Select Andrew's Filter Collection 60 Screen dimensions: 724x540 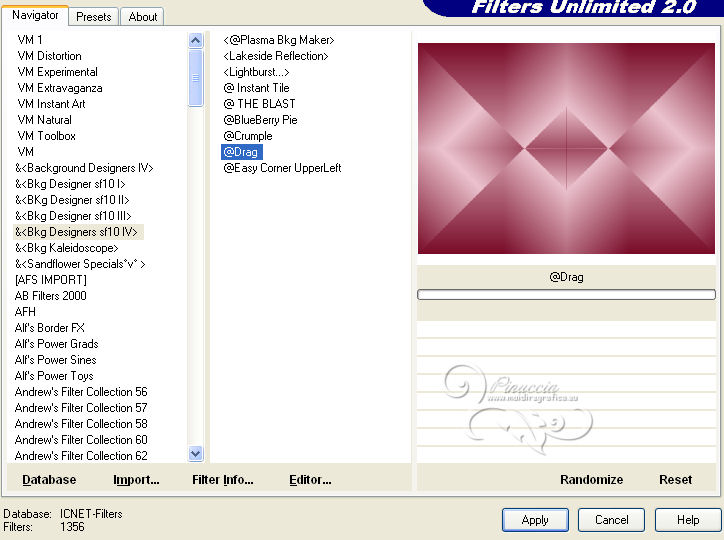tap(81, 440)
